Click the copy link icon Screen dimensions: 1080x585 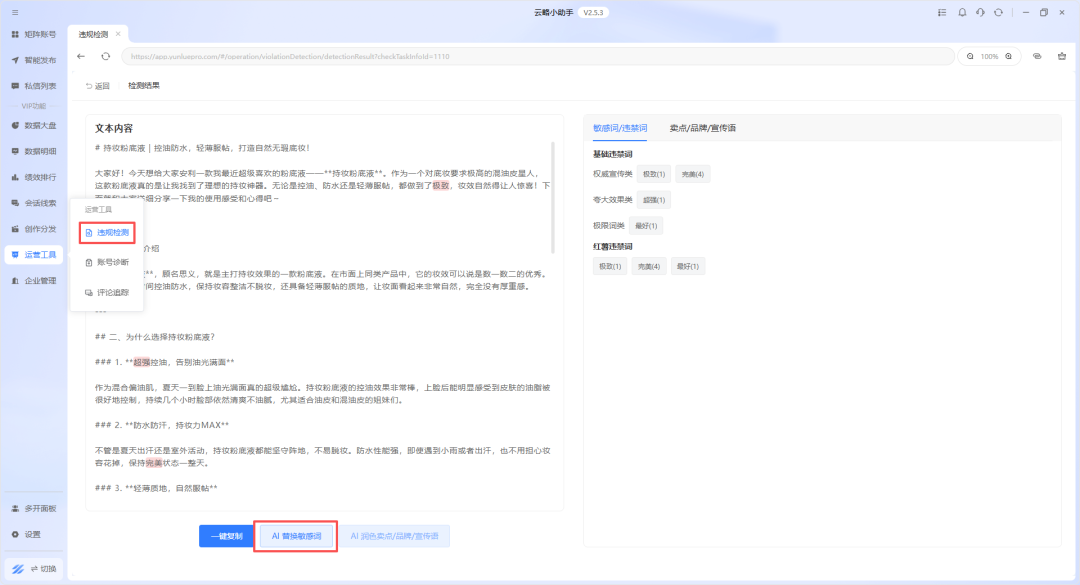1037,57
